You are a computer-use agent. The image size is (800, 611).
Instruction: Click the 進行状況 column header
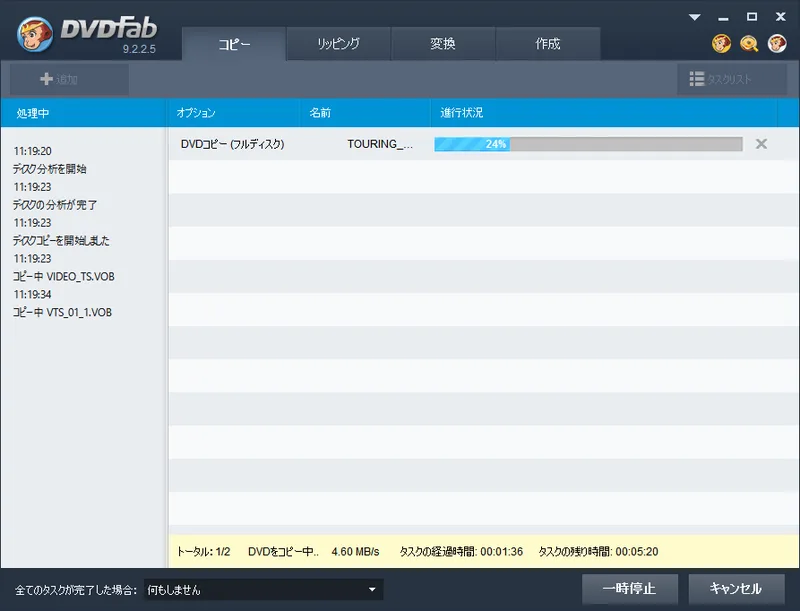click(x=462, y=113)
